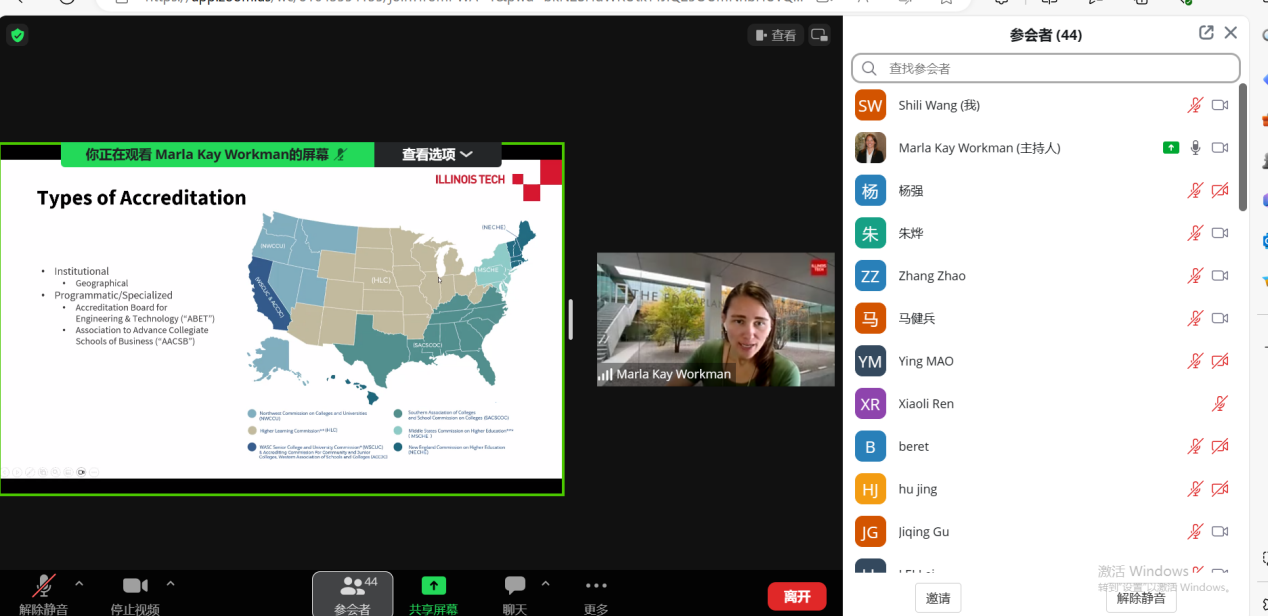Click the green encryption shield icon
Image resolution: width=1268 pixels, height=616 pixels.
click(17, 36)
